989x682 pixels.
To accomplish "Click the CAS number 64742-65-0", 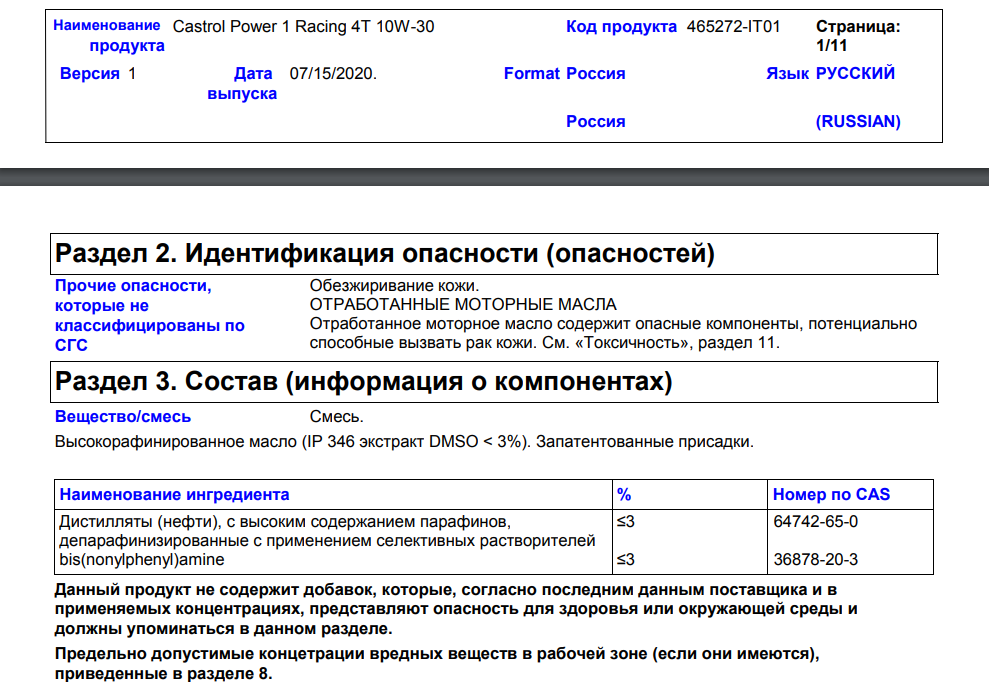I will click(816, 522).
